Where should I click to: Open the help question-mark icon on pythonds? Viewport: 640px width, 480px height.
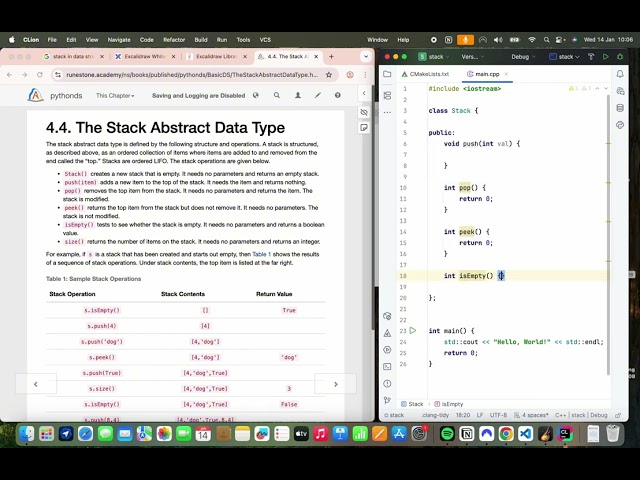pos(338,95)
